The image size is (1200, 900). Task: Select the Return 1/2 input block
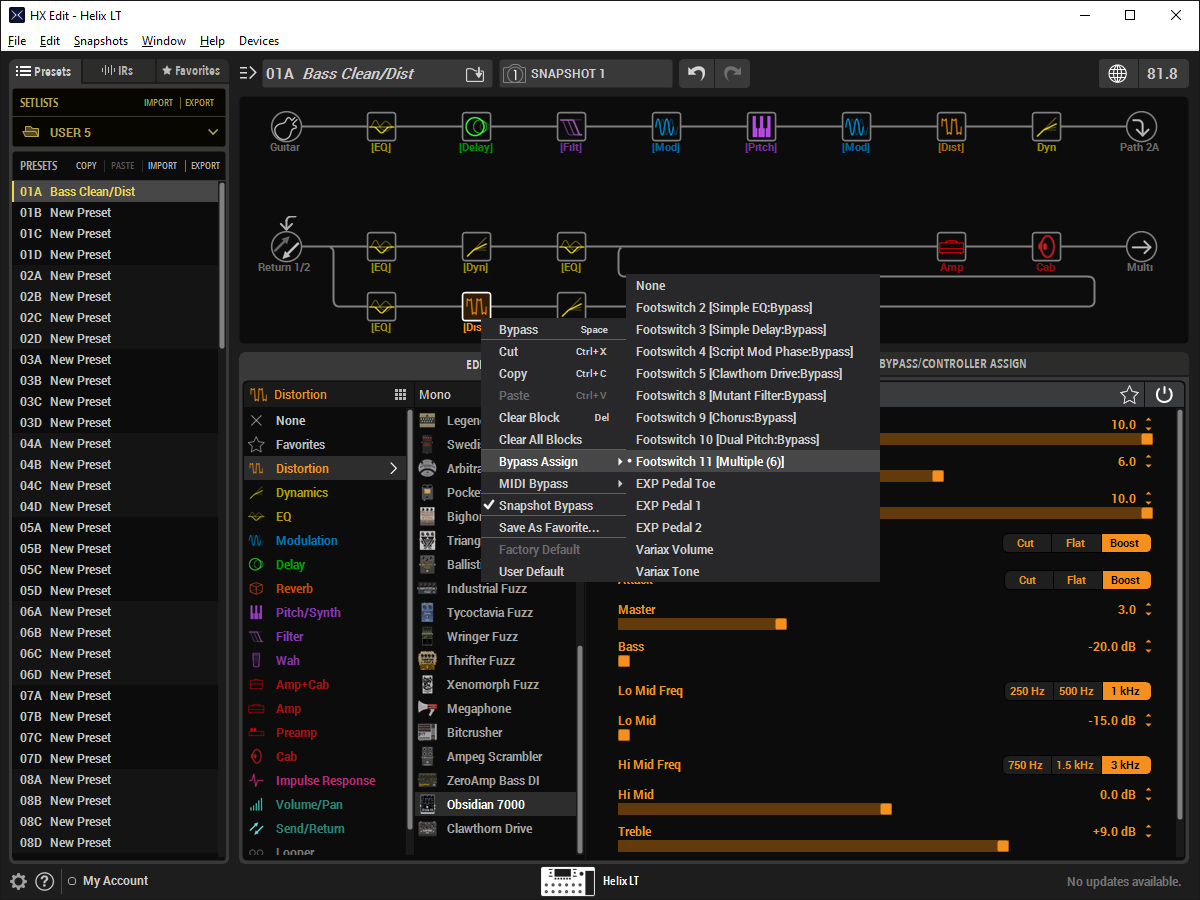(285, 247)
